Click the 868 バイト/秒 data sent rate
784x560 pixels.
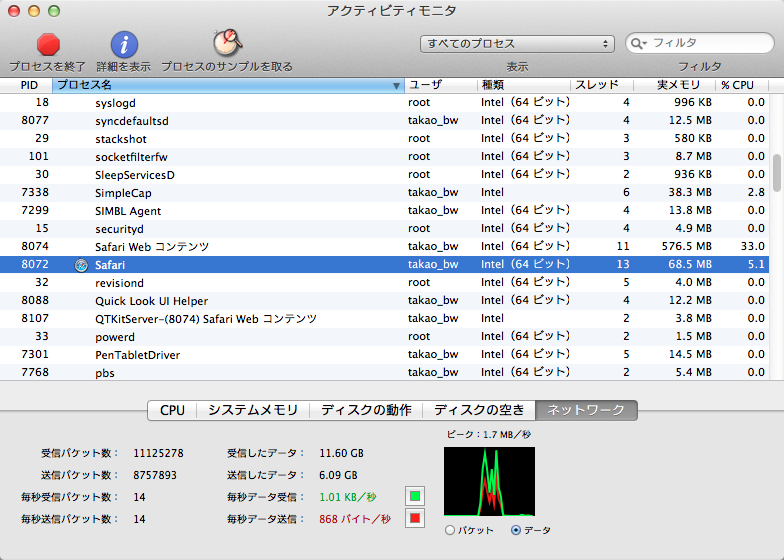(x=355, y=519)
